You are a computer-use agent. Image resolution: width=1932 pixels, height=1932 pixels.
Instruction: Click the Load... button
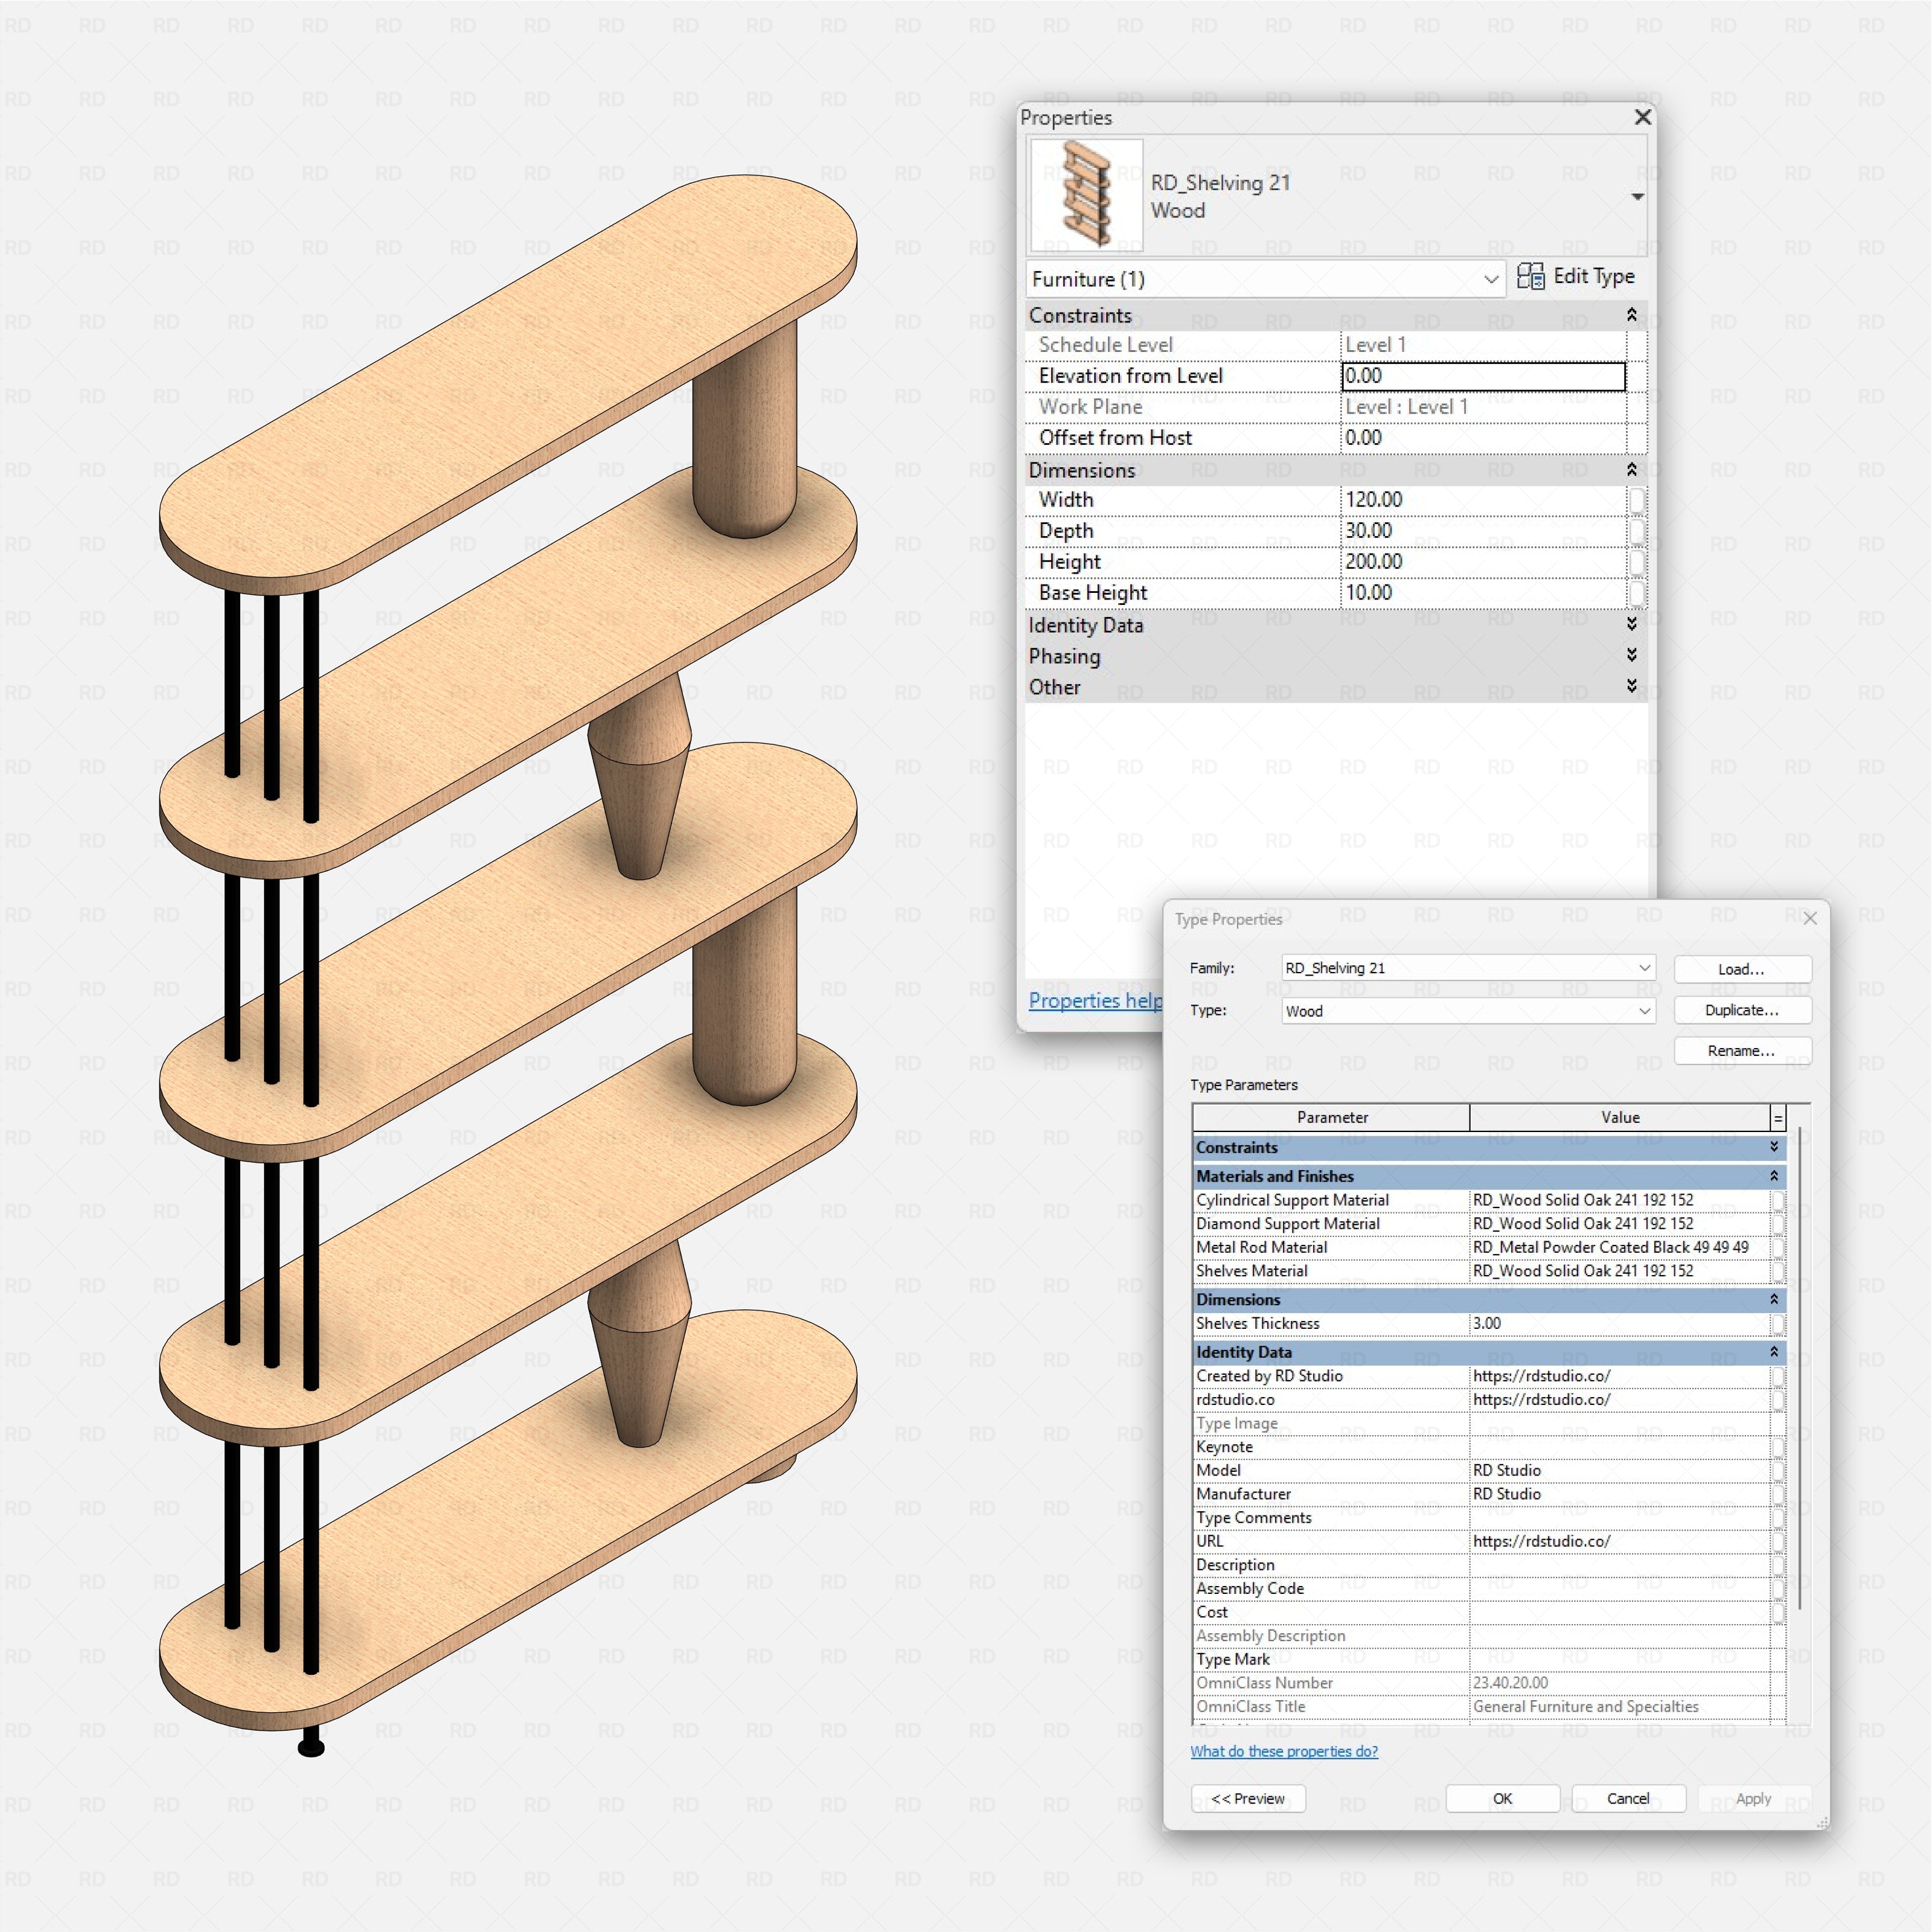(x=1742, y=969)
